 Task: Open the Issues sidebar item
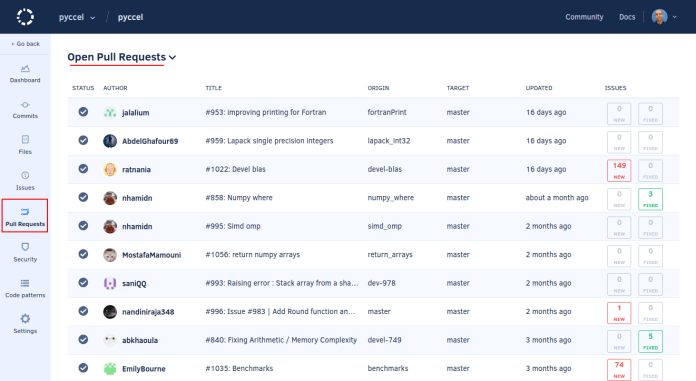click(x=25, y=181)
